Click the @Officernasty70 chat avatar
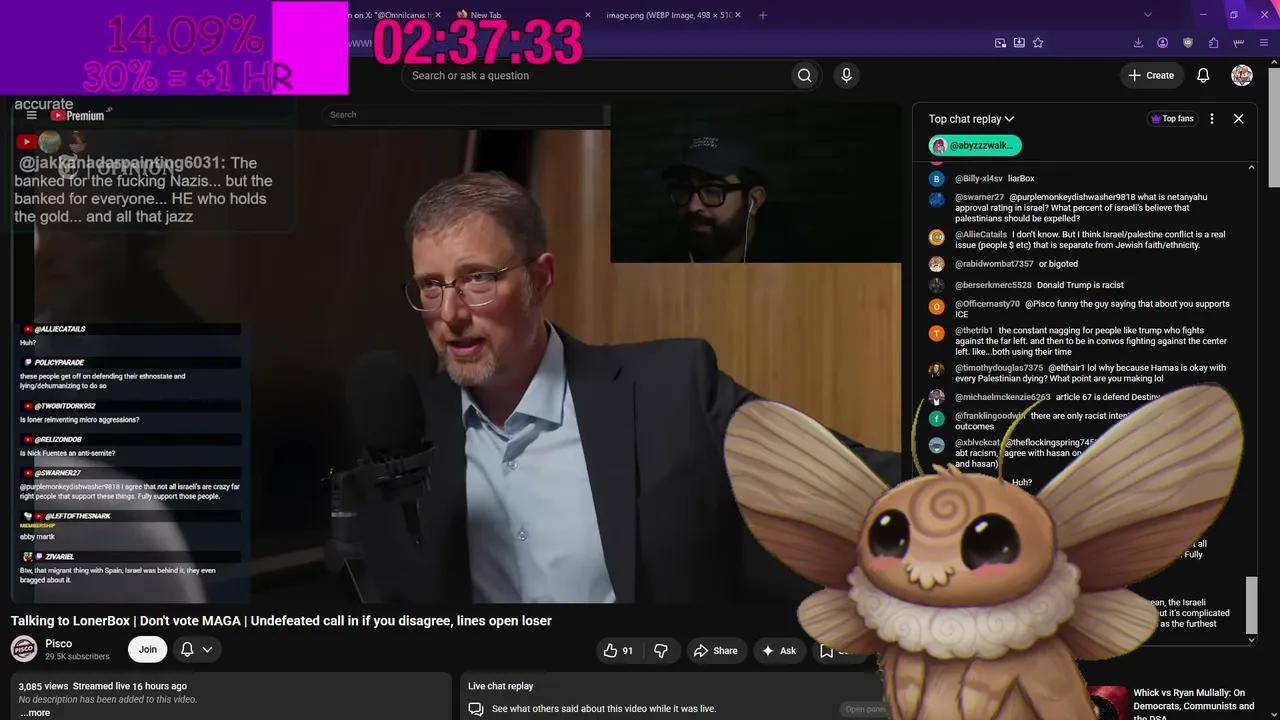 point(936,307)
